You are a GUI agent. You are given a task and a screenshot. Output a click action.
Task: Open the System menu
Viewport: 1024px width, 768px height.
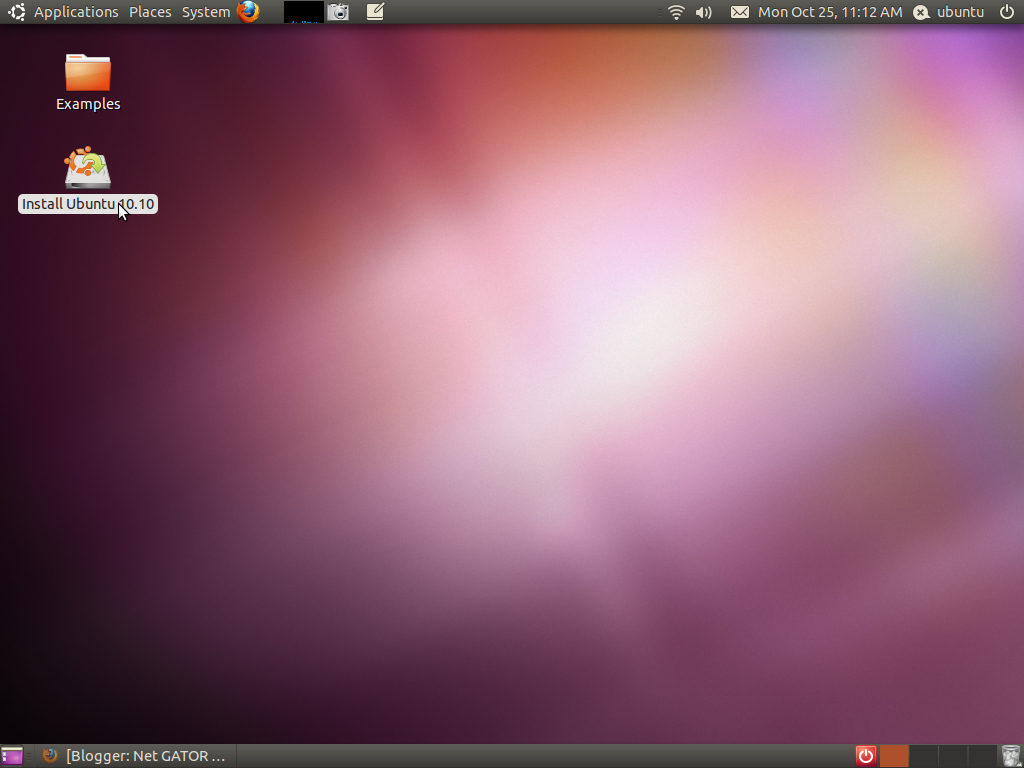[x=206, y=12]
